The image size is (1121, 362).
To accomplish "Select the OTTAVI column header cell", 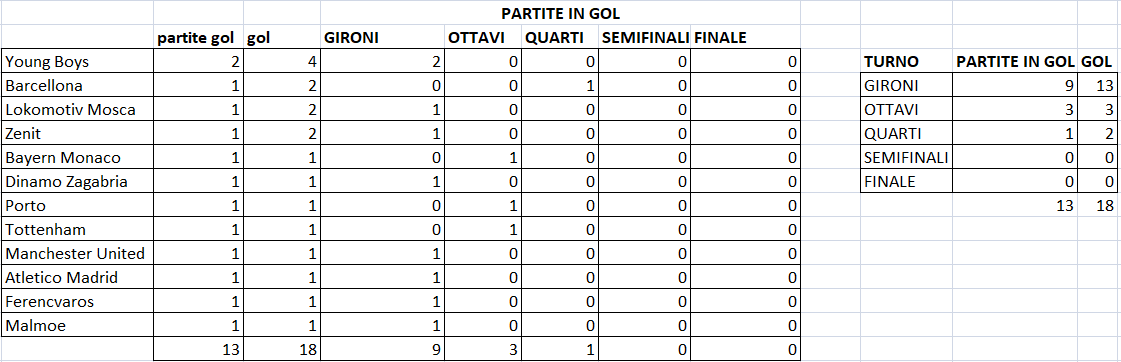I will [483, 38].
